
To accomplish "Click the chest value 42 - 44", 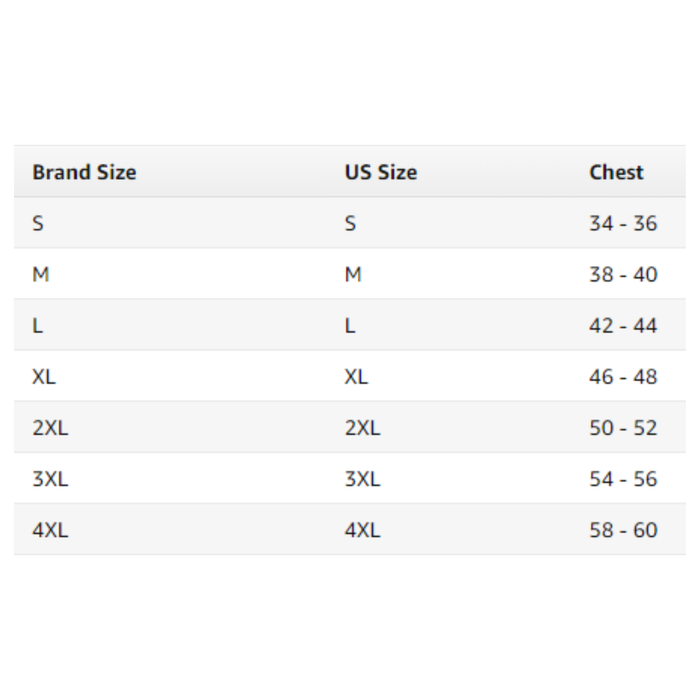I will tap(623, 325).
